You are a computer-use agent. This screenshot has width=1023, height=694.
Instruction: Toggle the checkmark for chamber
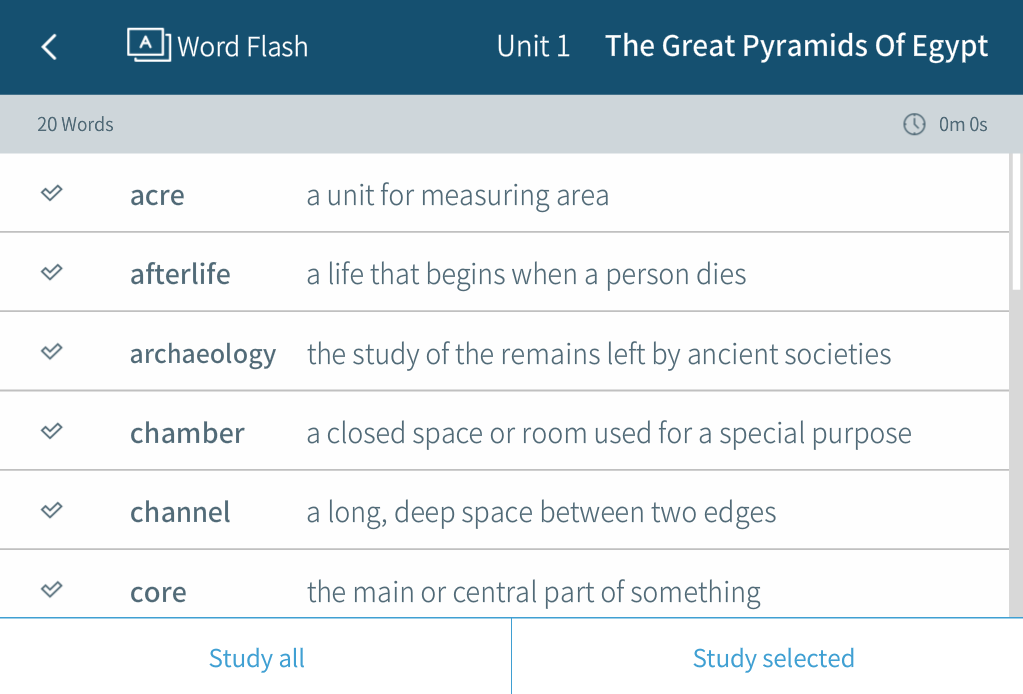tap(52, 431)
